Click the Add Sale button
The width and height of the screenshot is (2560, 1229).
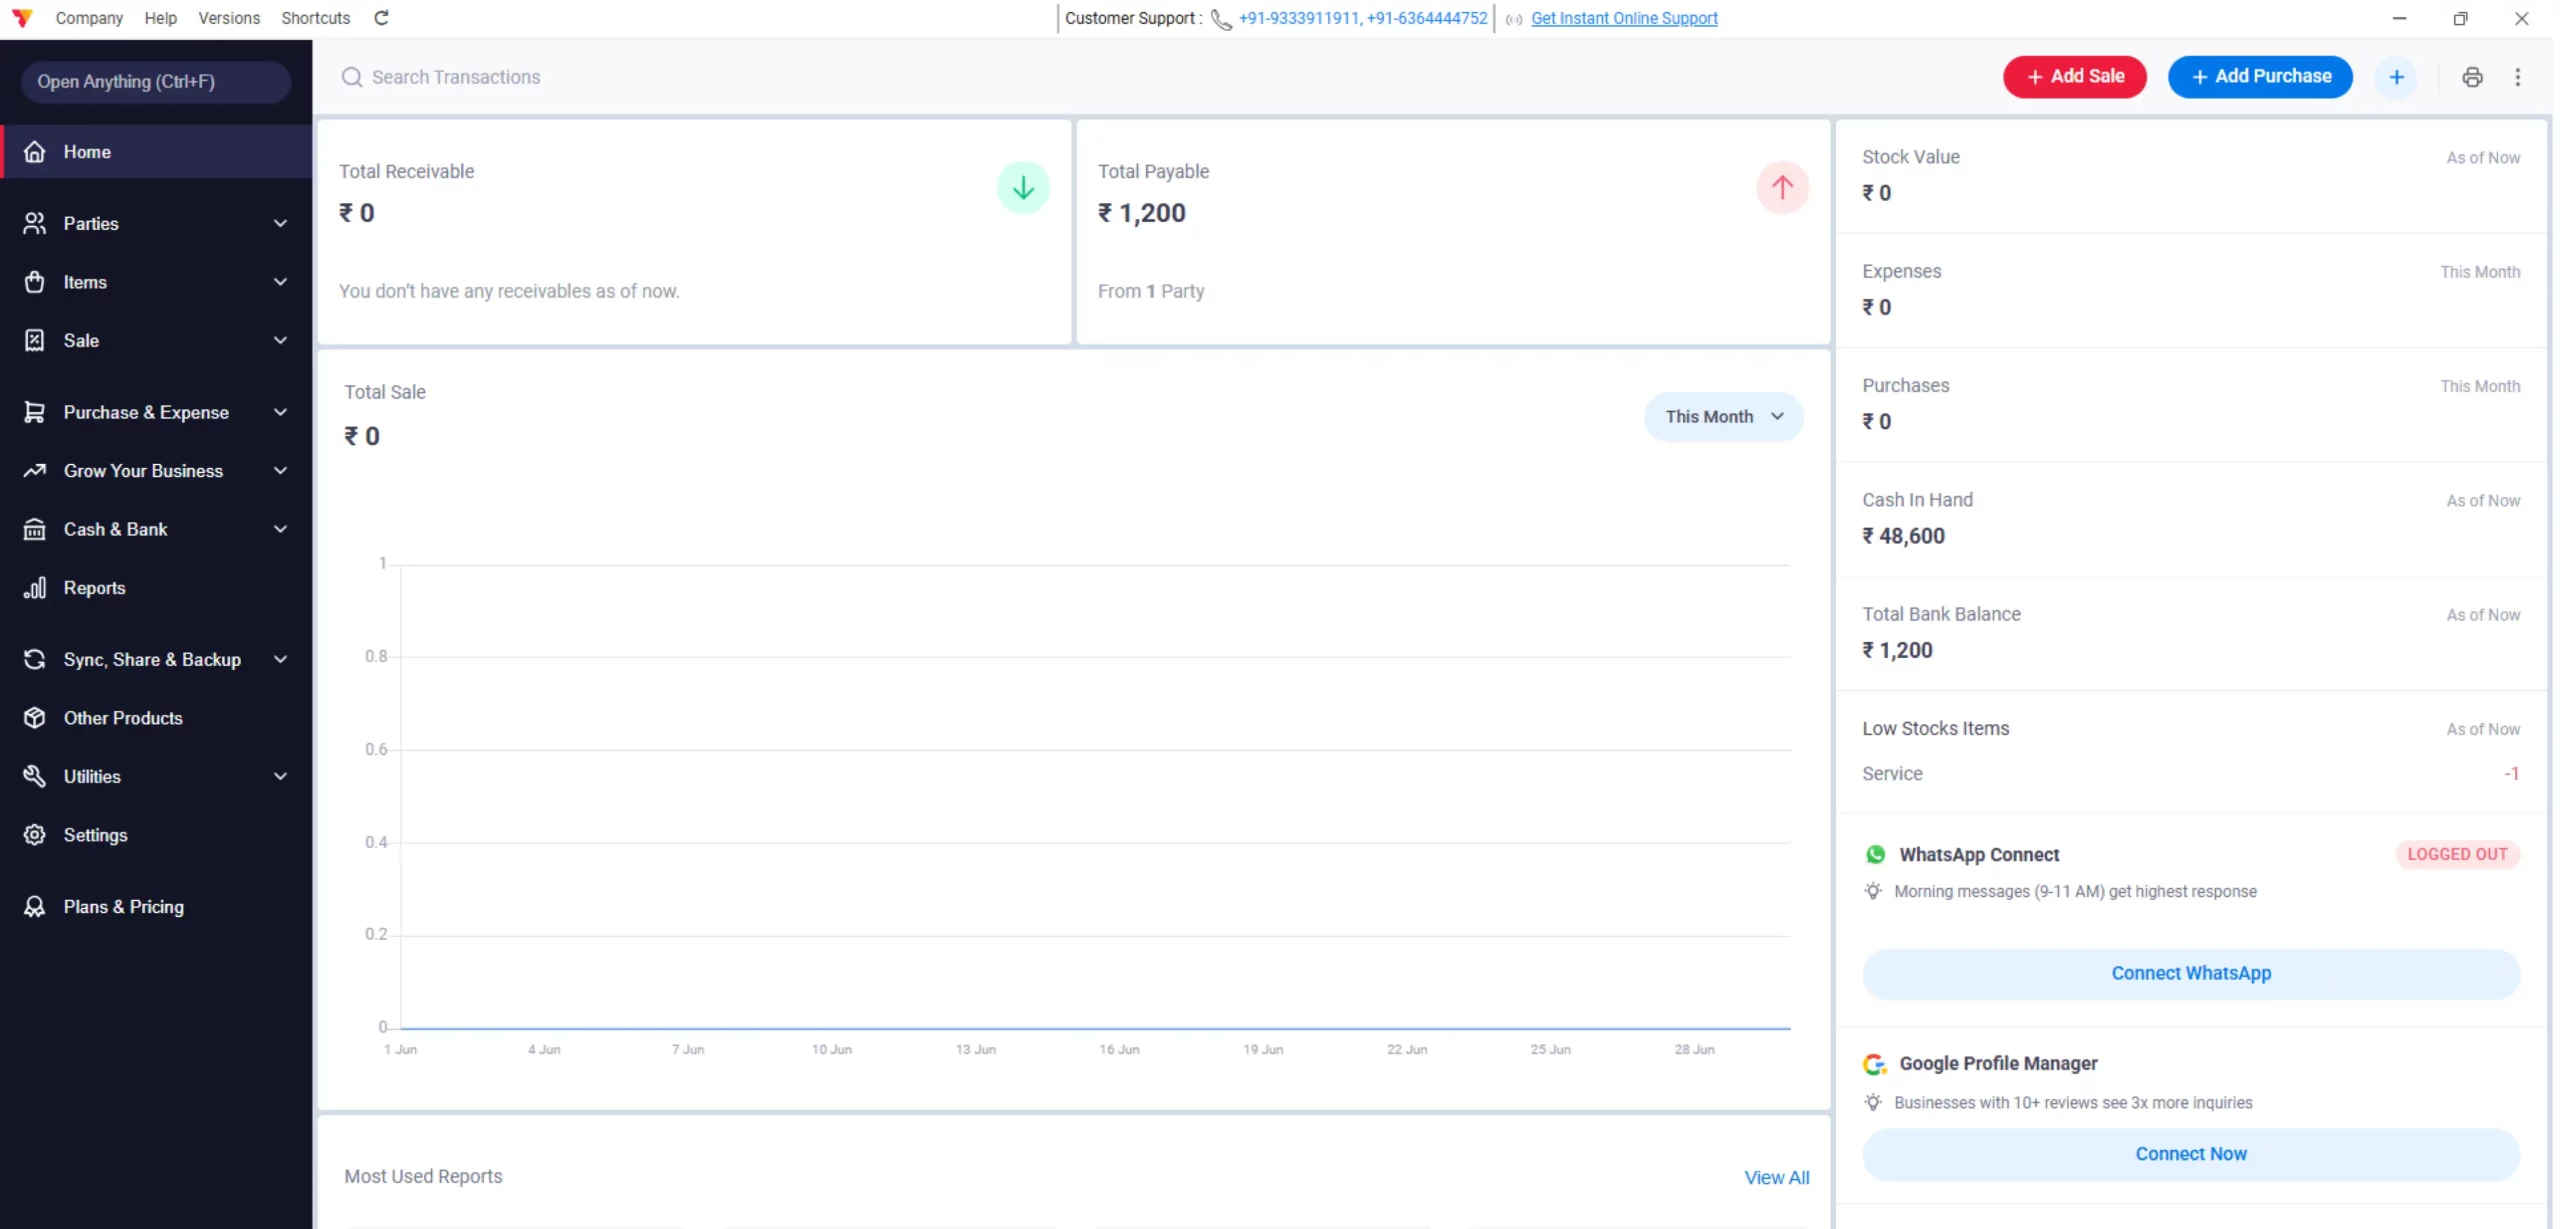click(2074, 77)
